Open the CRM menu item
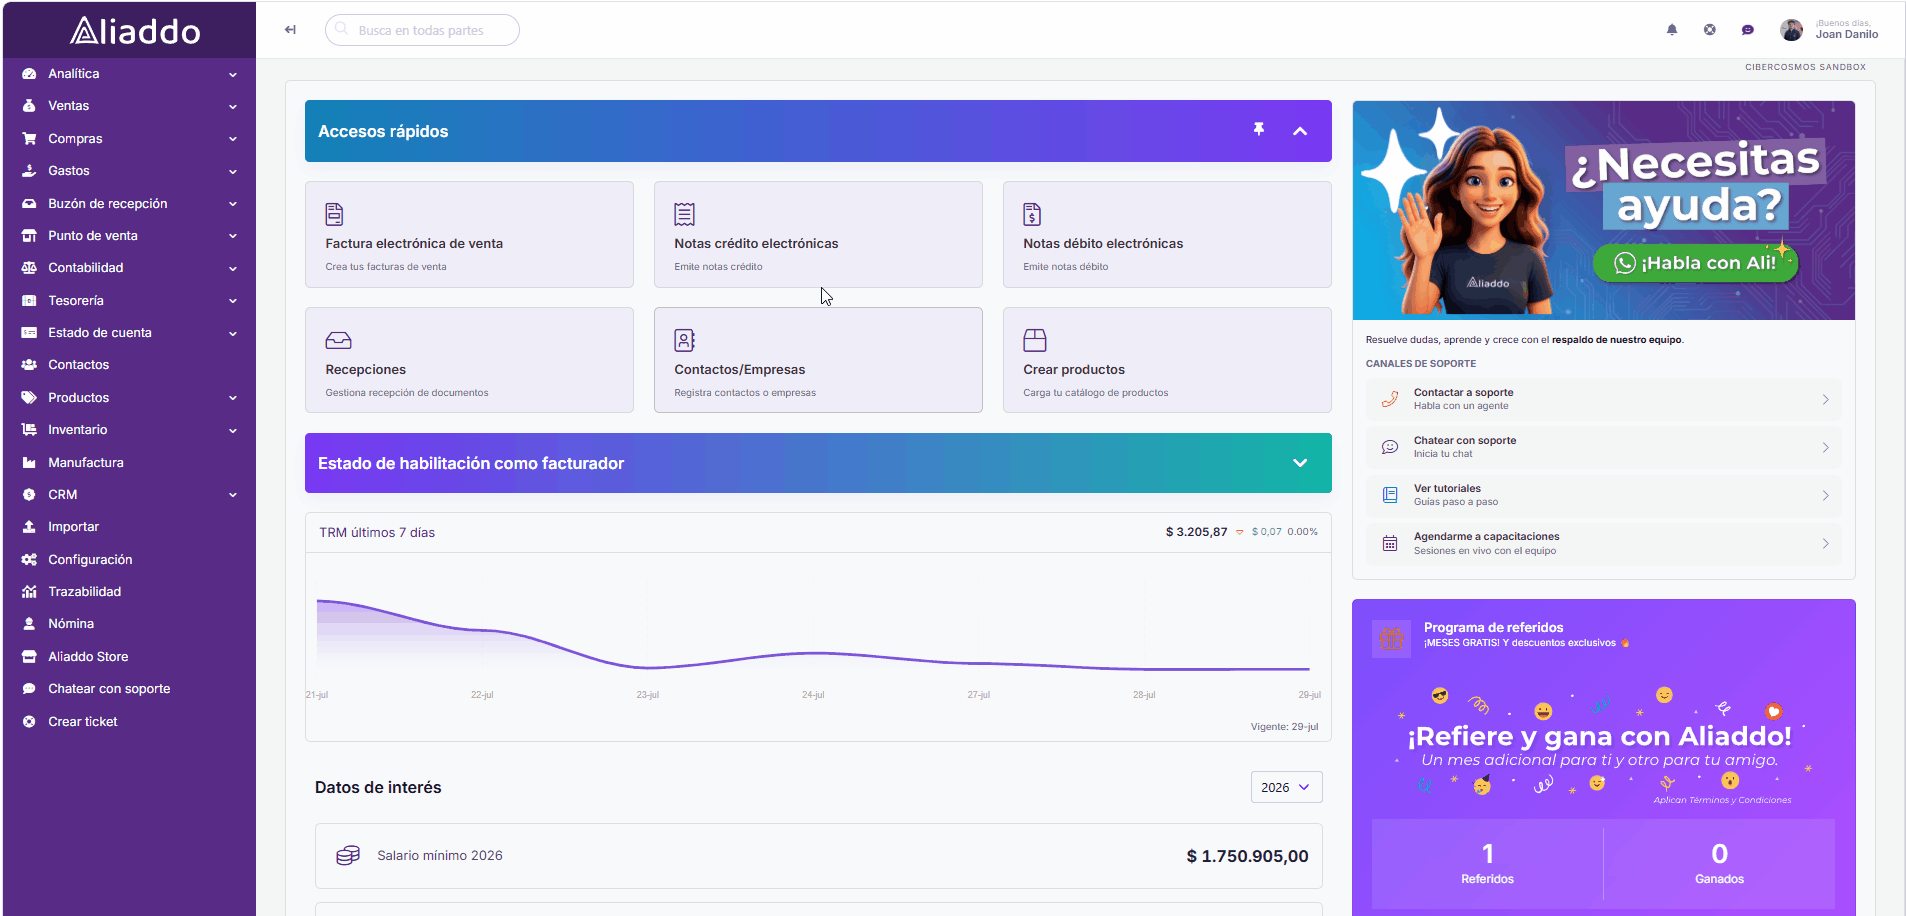The width and height of the screenshot is (1906, 916). tap(130, 495)
